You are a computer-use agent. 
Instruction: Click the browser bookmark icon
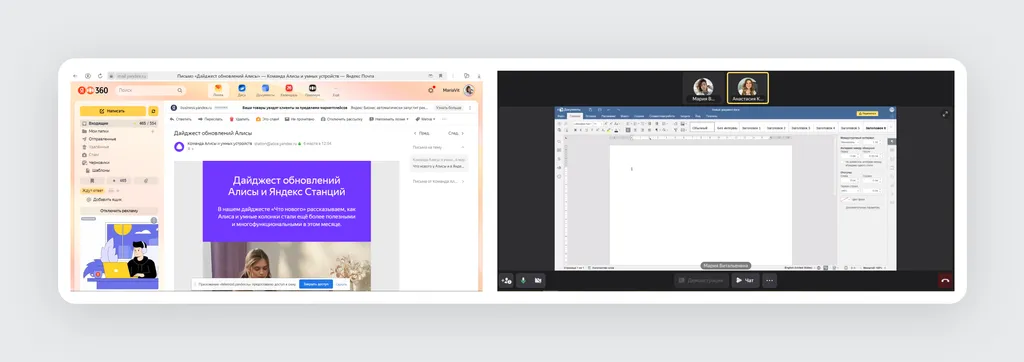440,76
